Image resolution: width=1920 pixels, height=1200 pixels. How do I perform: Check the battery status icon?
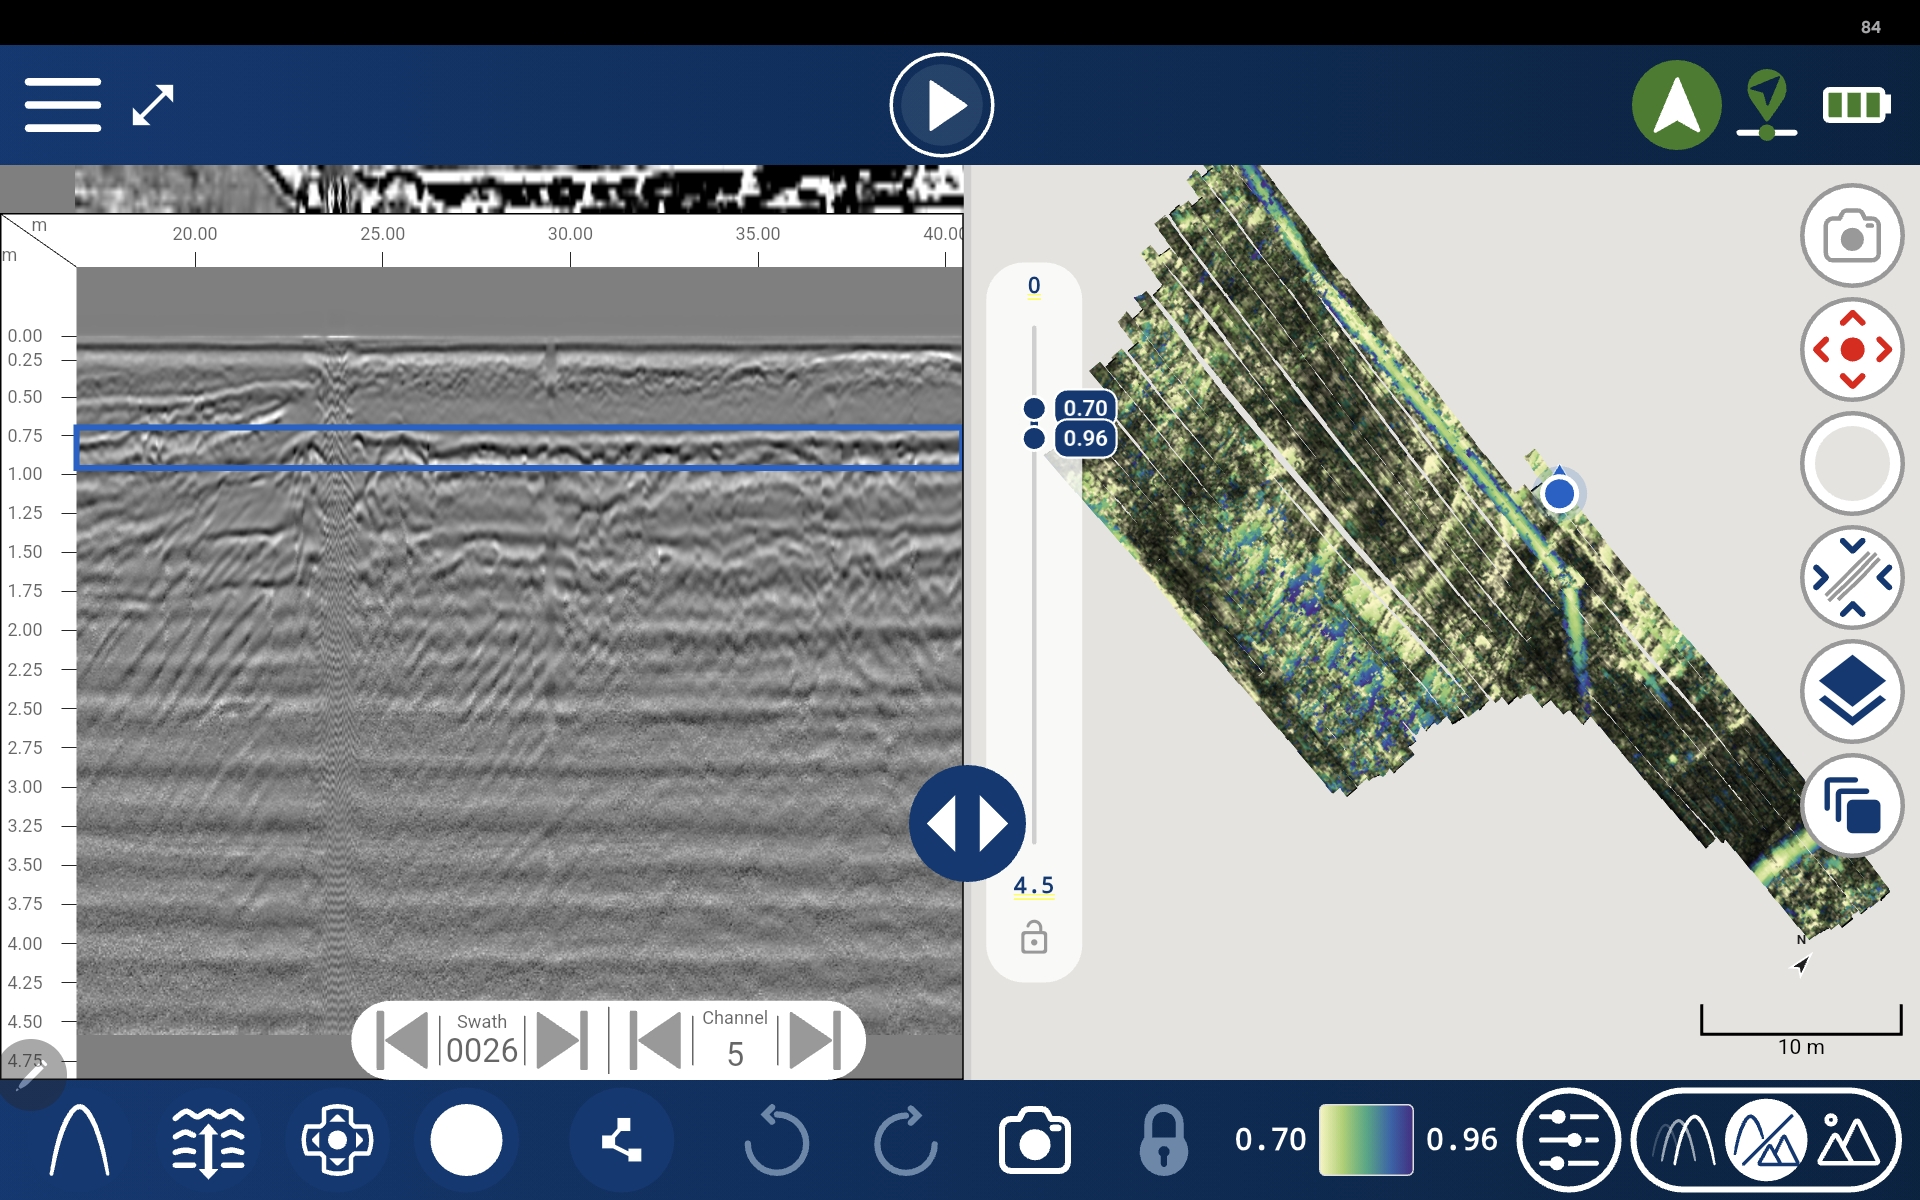pos(1856,105)
